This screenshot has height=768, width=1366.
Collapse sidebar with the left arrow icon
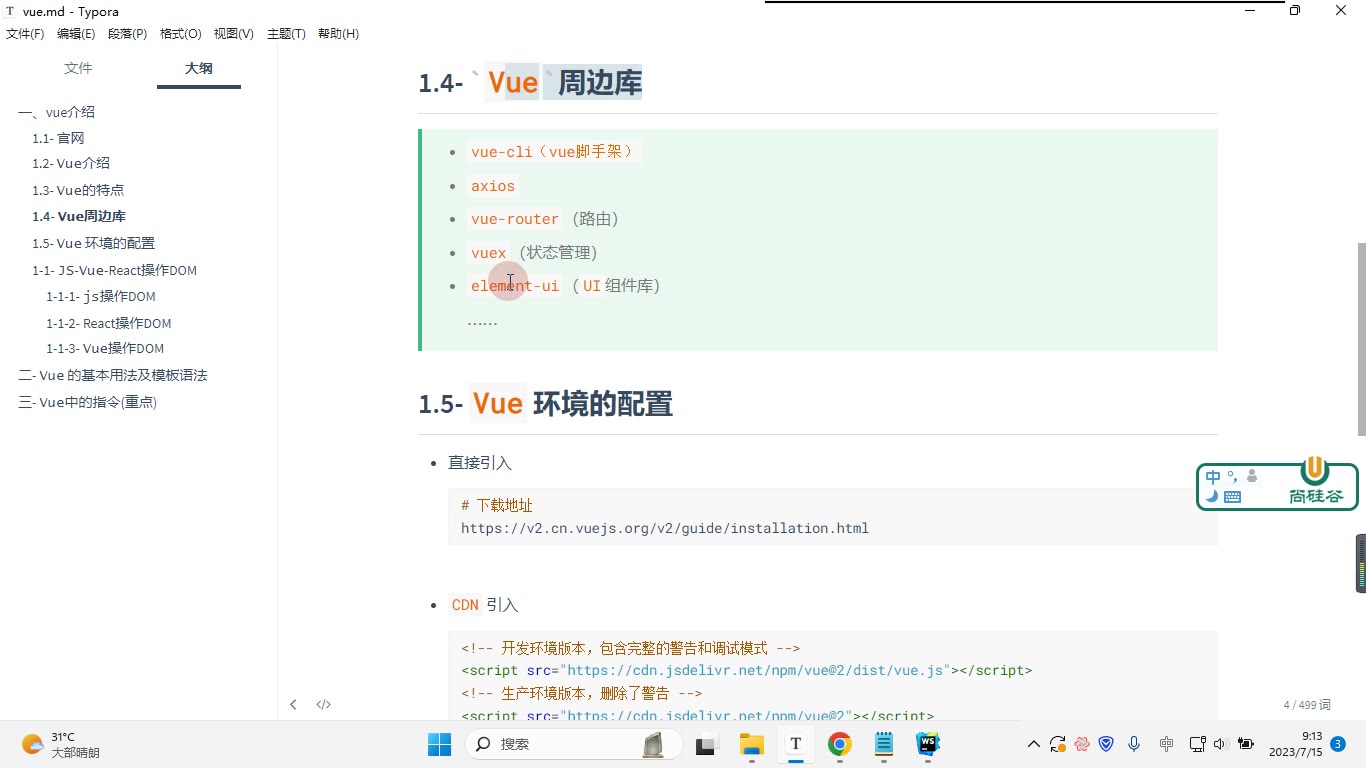(293, 704)
